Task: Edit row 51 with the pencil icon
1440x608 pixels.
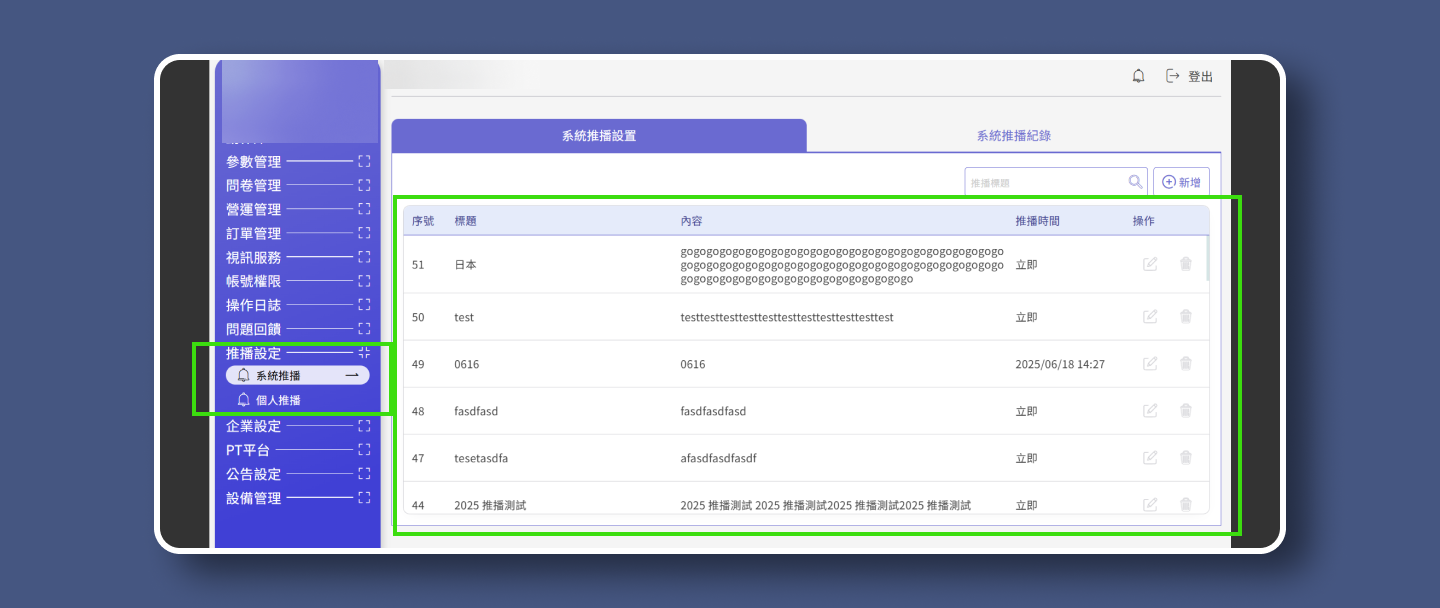Action: (x=1150, y=264)
